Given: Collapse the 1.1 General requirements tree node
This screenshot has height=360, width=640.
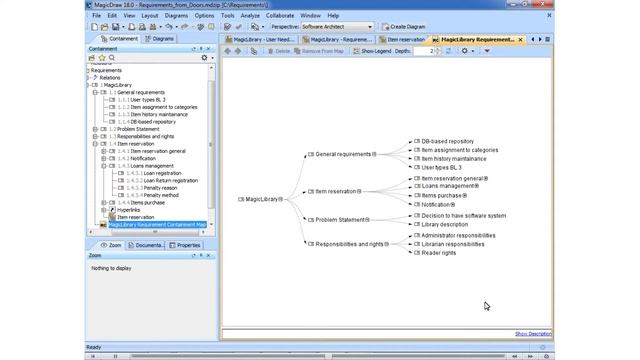Looking at the screenshot, I should 95,93.
